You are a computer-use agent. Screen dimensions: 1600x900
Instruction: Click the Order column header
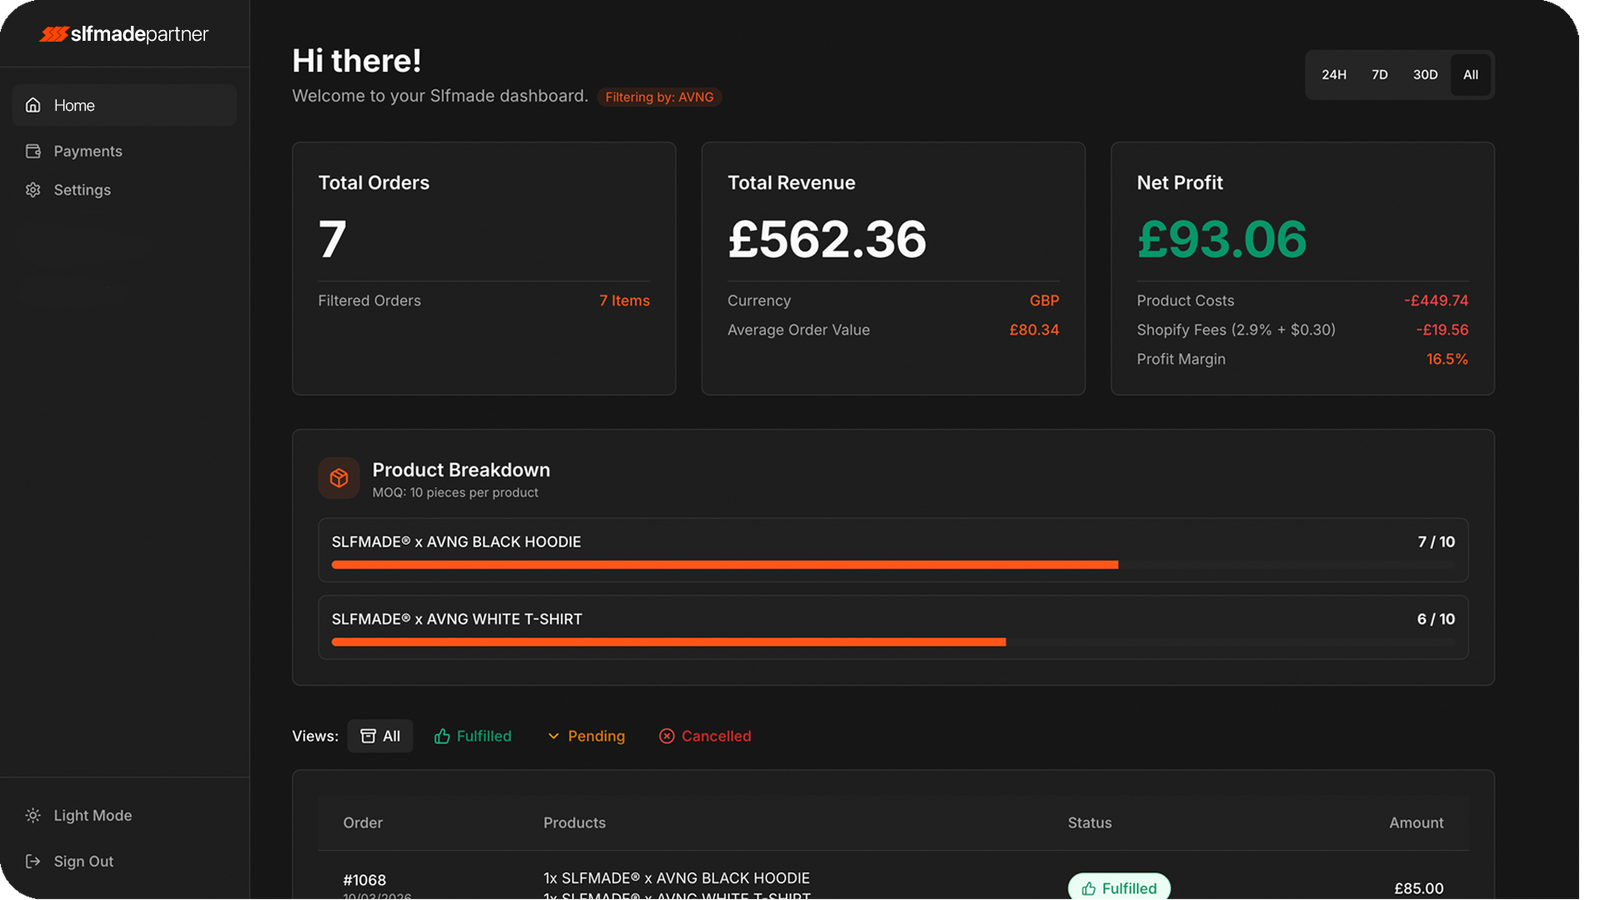click(x=363, y=823)
